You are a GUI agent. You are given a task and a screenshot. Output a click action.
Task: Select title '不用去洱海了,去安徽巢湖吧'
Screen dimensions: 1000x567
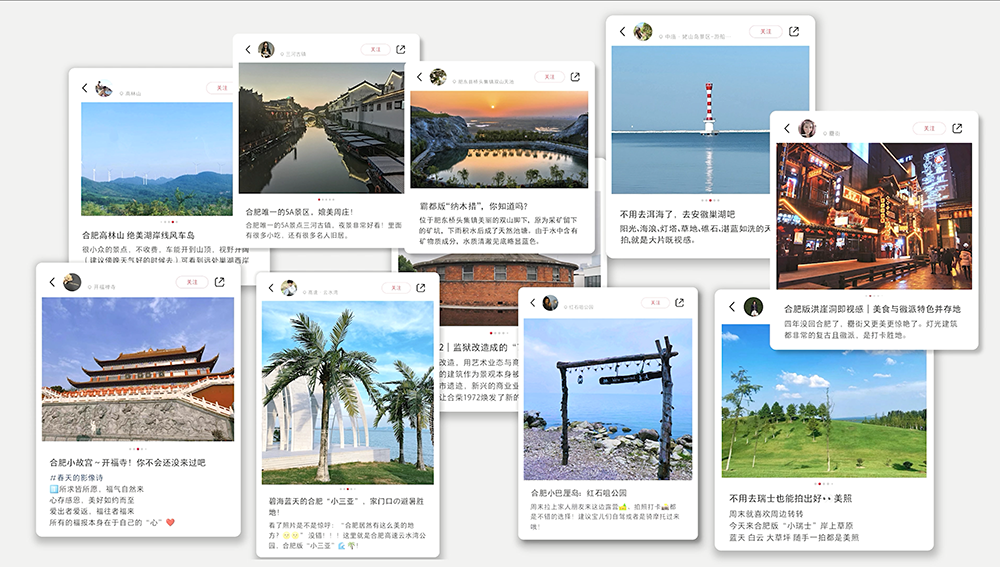tap(677, 214)
